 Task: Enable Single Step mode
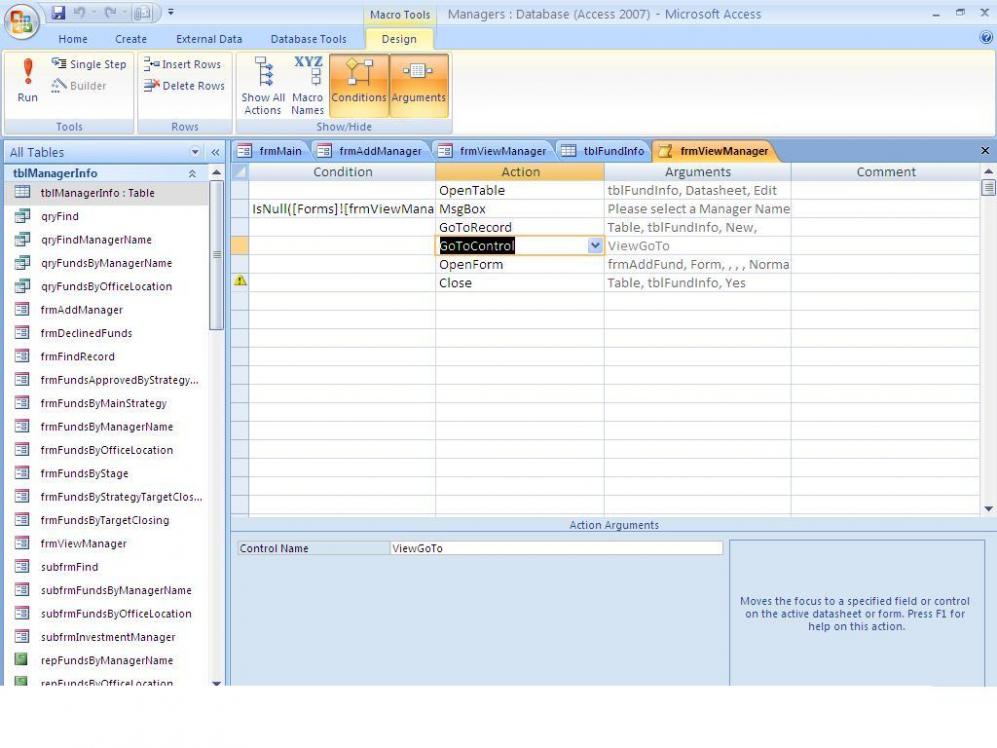pyautogui.click(x=88, y=64)
